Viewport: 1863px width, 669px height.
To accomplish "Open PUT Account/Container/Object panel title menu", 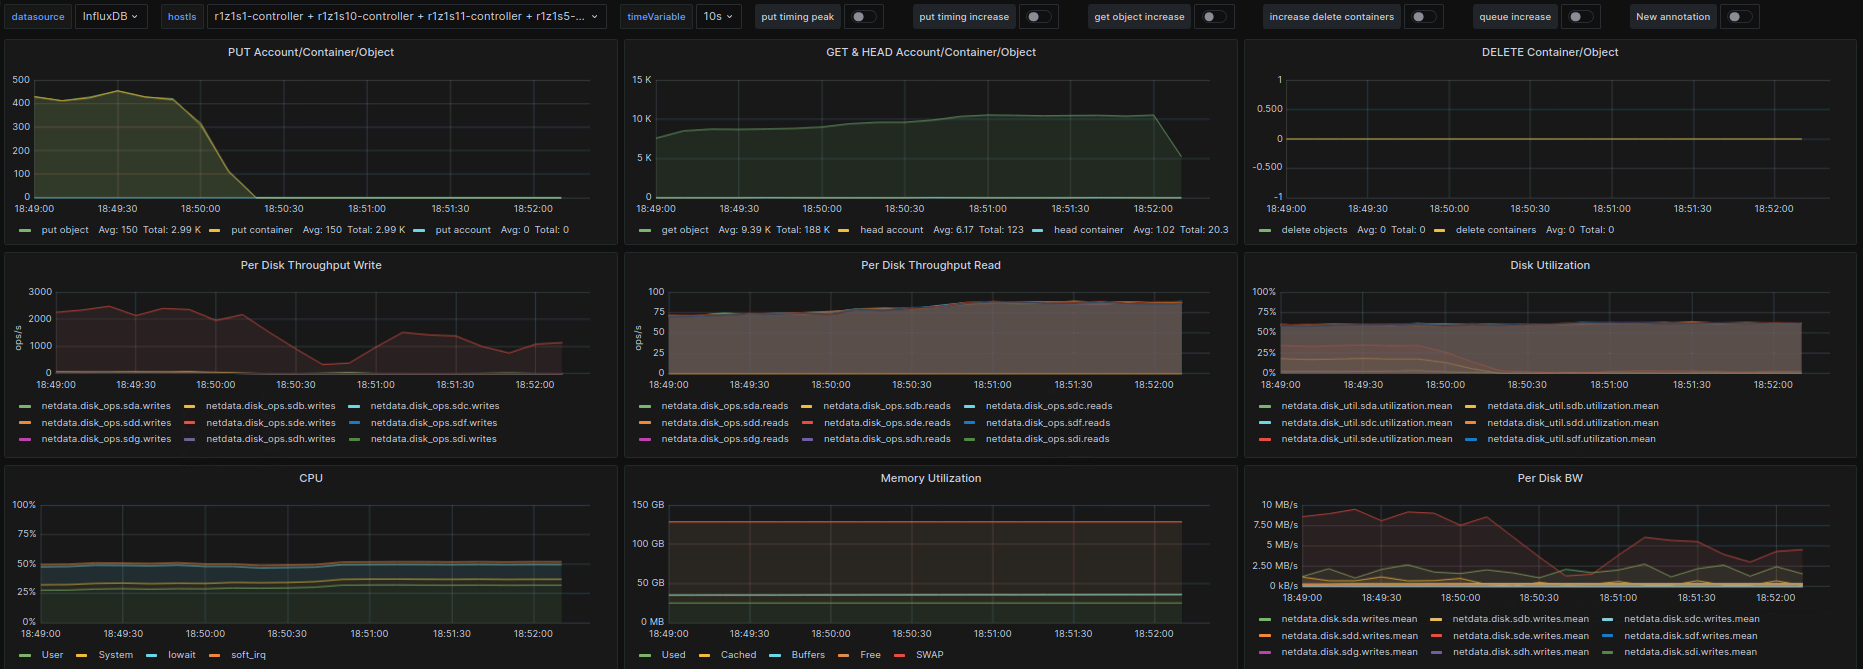I will pyautogui.click(x=311, y=52).
